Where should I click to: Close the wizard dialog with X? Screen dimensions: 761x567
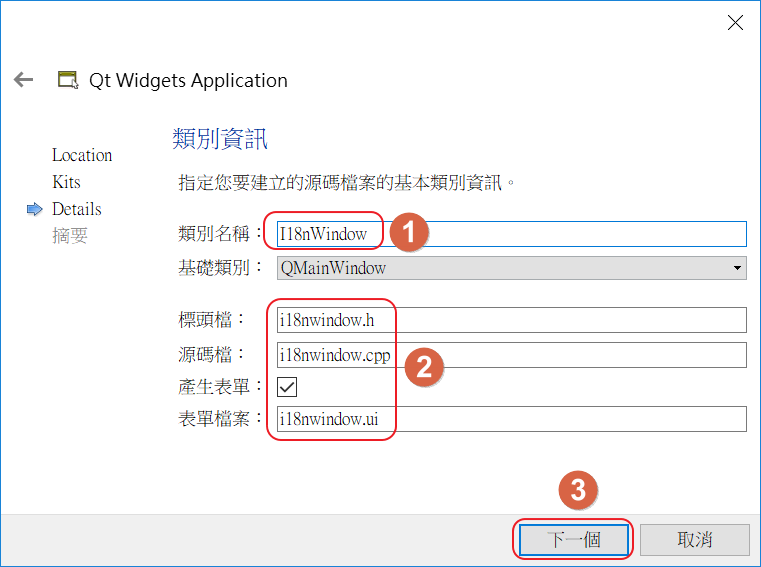(735, 22)
